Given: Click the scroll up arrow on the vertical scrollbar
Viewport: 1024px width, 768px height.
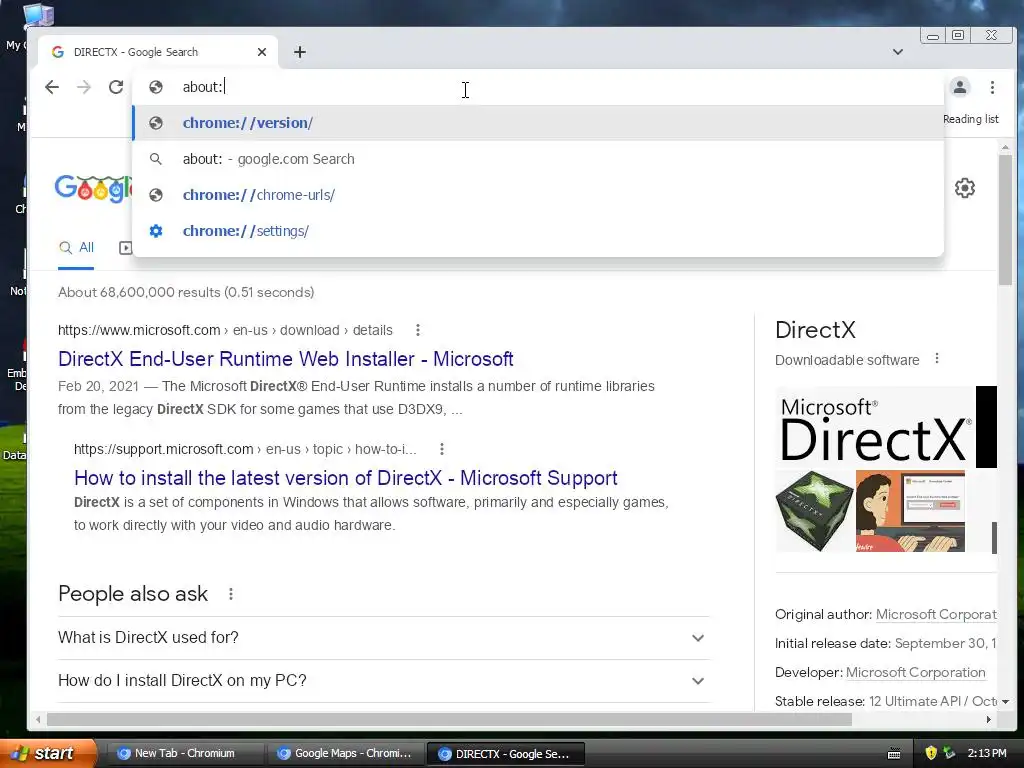Looking at the screenshot, I should click(1005, 147).
